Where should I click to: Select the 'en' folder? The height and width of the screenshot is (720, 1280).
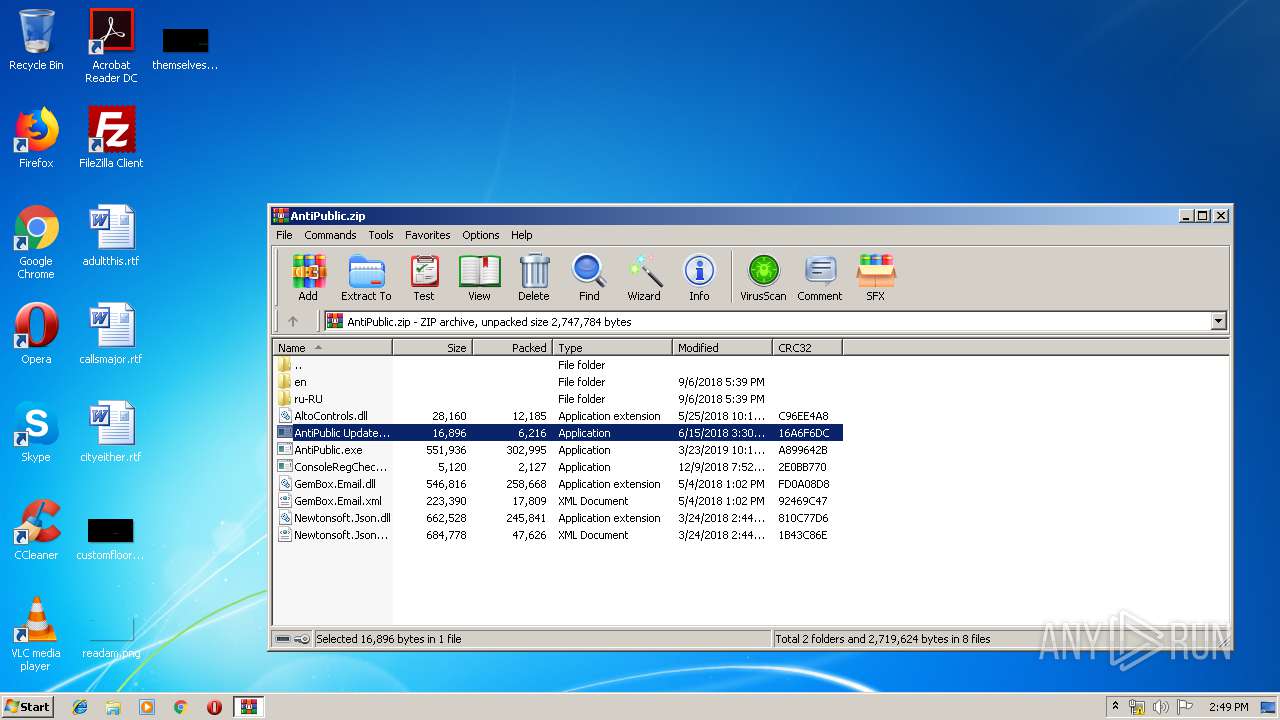(558, 382)
